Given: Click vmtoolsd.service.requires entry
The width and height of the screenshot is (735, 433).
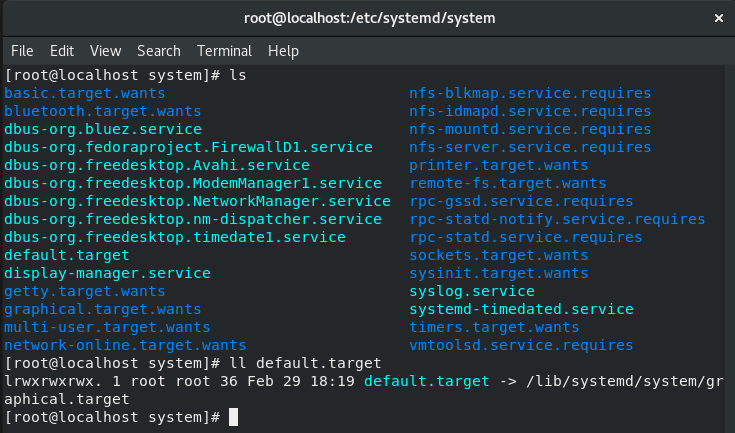Looking at the screenshot, I should (x=521, y=345).
